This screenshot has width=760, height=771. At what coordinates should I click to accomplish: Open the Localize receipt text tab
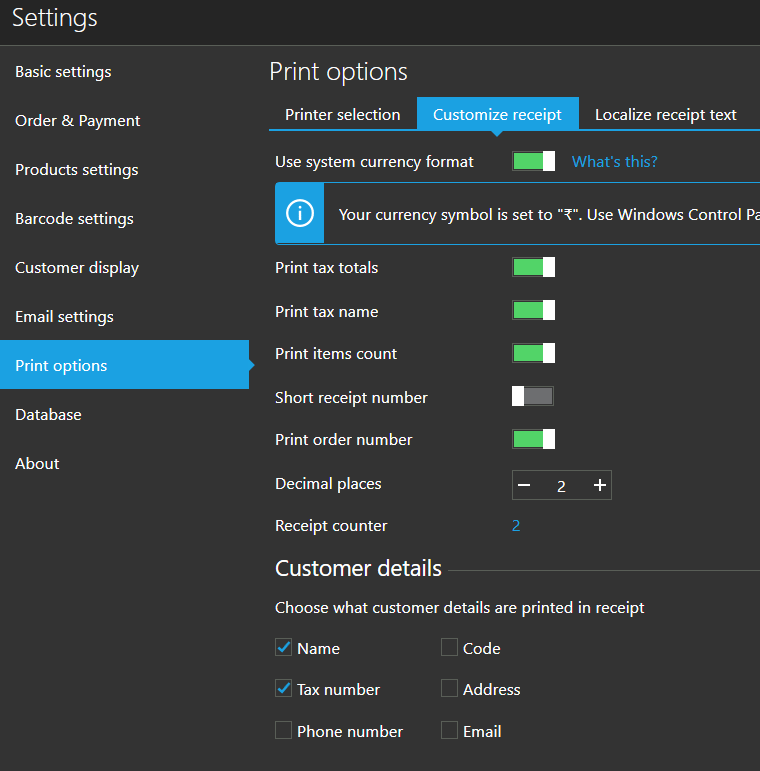tap(665, 115)
